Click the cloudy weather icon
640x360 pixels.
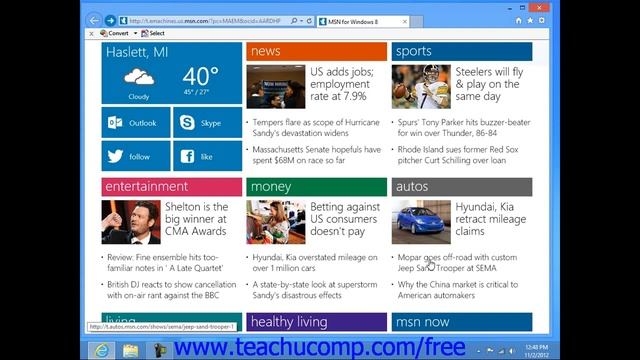(139, 77)
